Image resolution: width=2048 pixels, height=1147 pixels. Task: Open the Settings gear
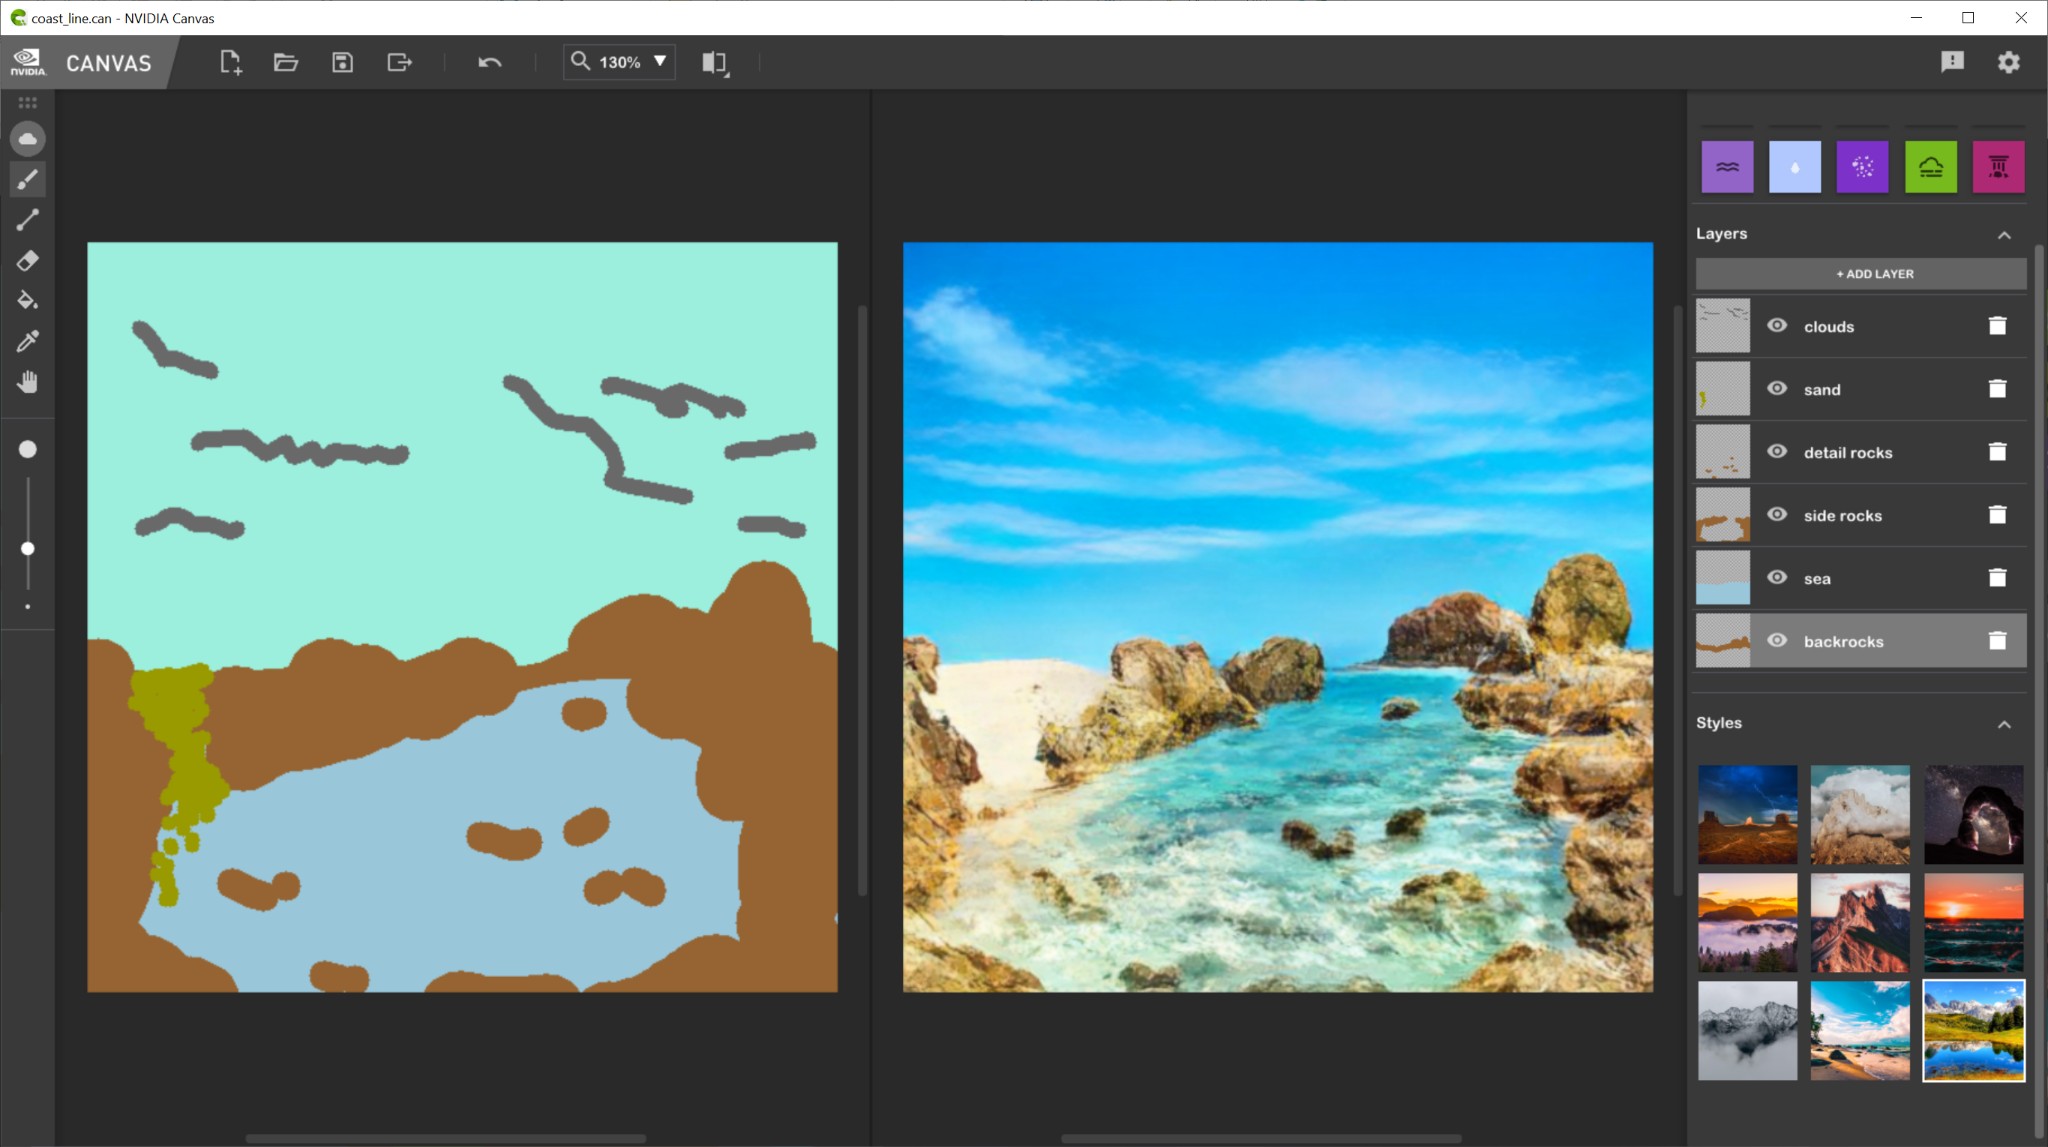(x=2008, y=62)
